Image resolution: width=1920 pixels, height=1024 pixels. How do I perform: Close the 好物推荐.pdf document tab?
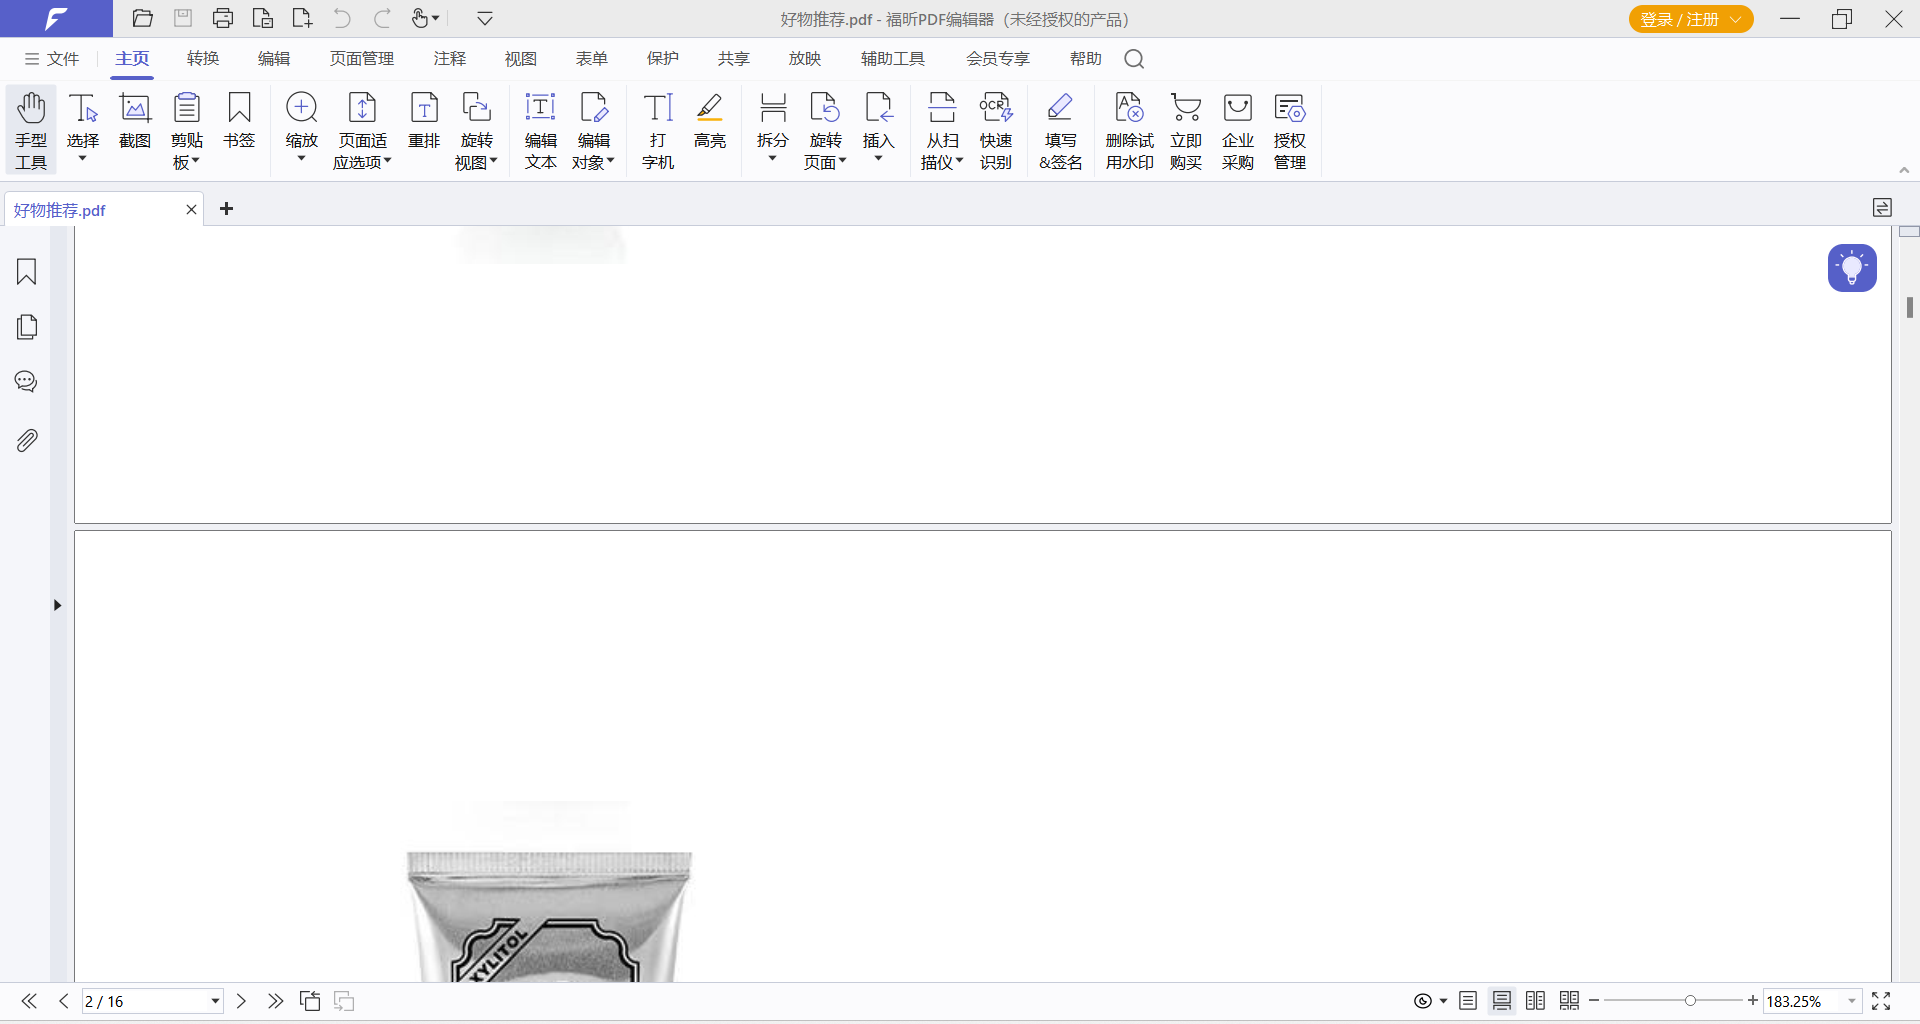coord(191,209)
